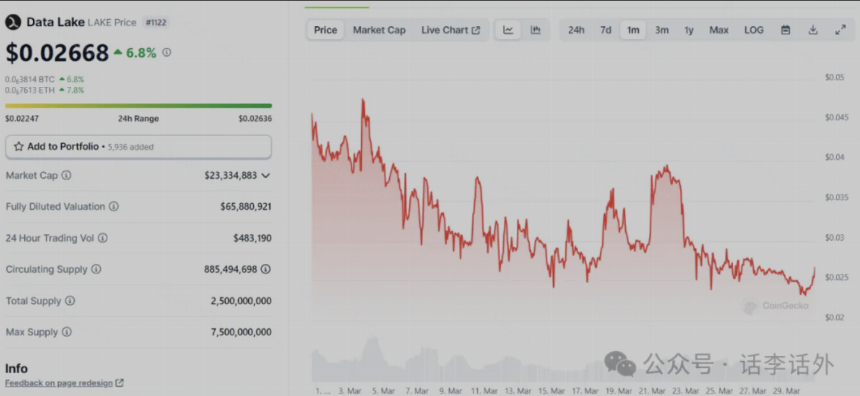This screenshot has height=396, width=860.
Task: Click the $65,880,921 valuation value
Action: (x=246, y=207)
